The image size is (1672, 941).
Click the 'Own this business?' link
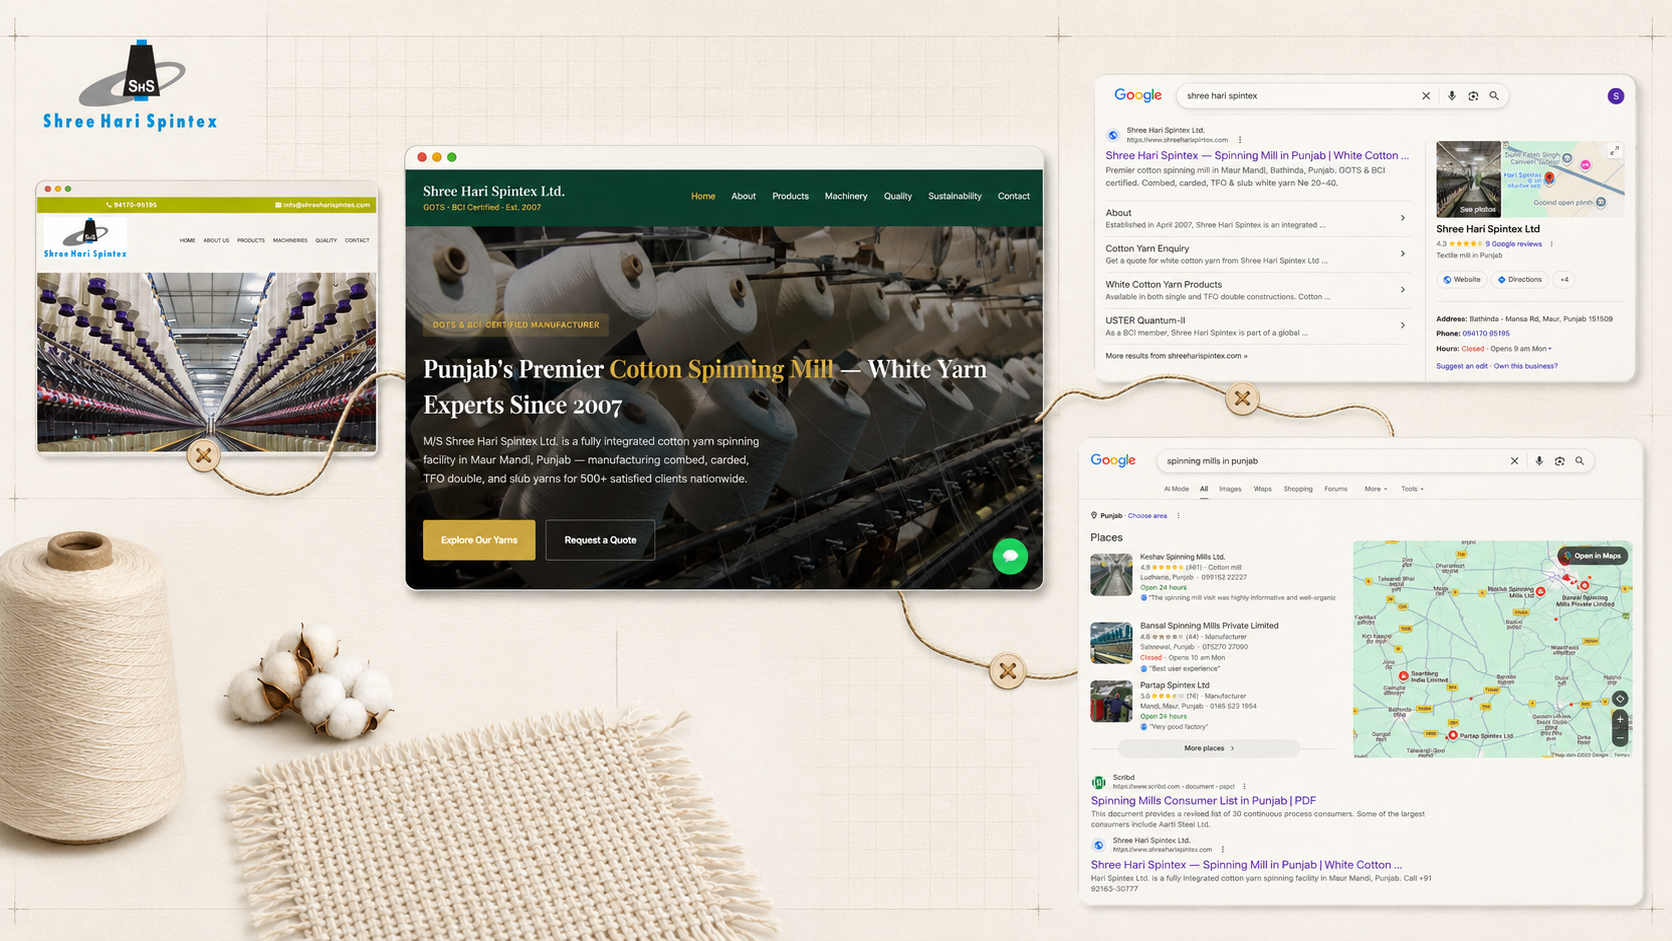(1525, 366)
